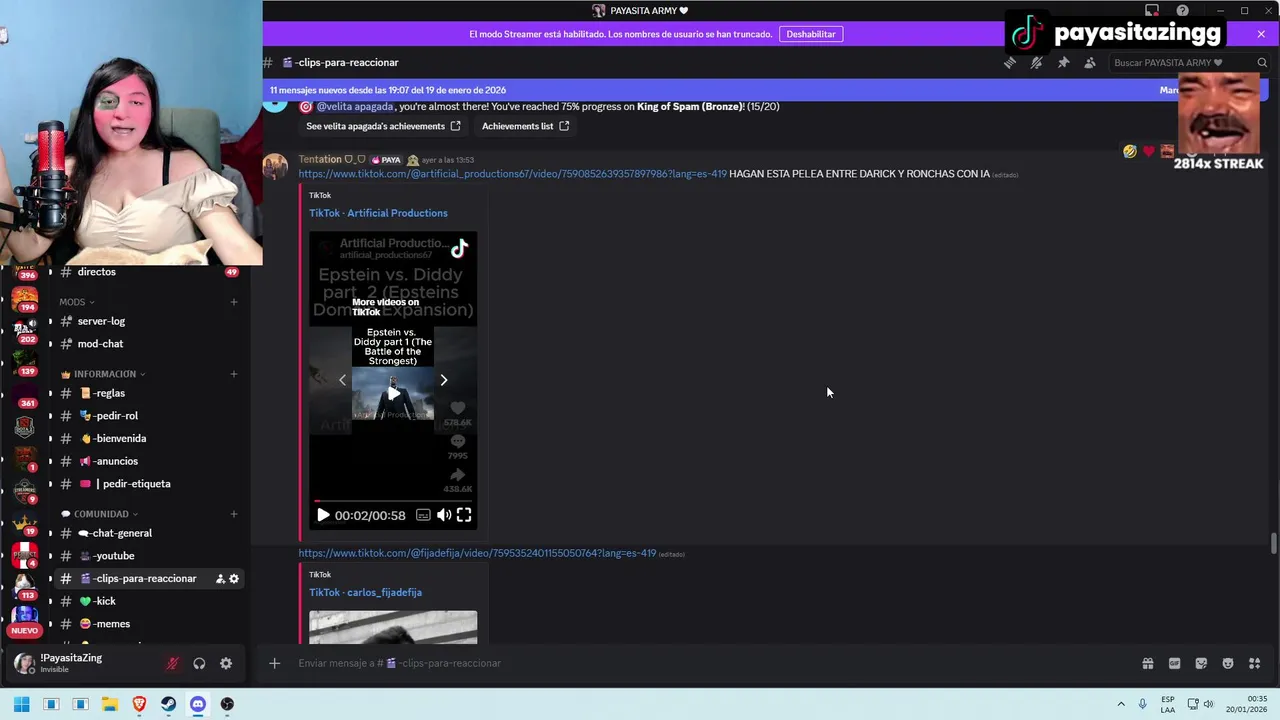Collapse the MODS category
The height and width of the screenshot is (720, 1280).
pyautogui.click(x=76, y=302)
